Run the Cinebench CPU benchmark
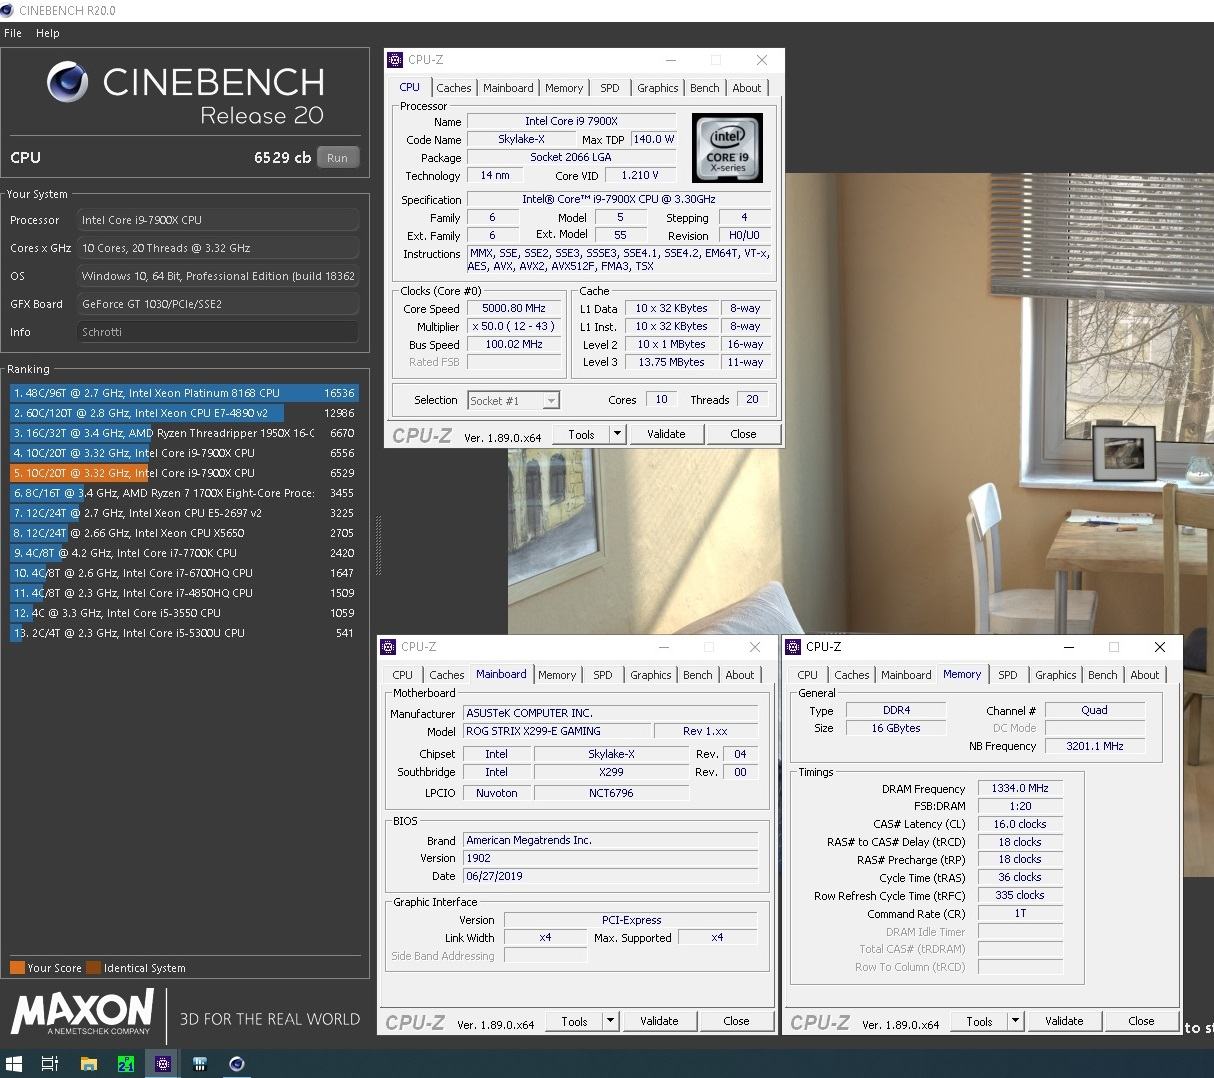This screenshot has width=1214, height=1078. click(337, 158)
